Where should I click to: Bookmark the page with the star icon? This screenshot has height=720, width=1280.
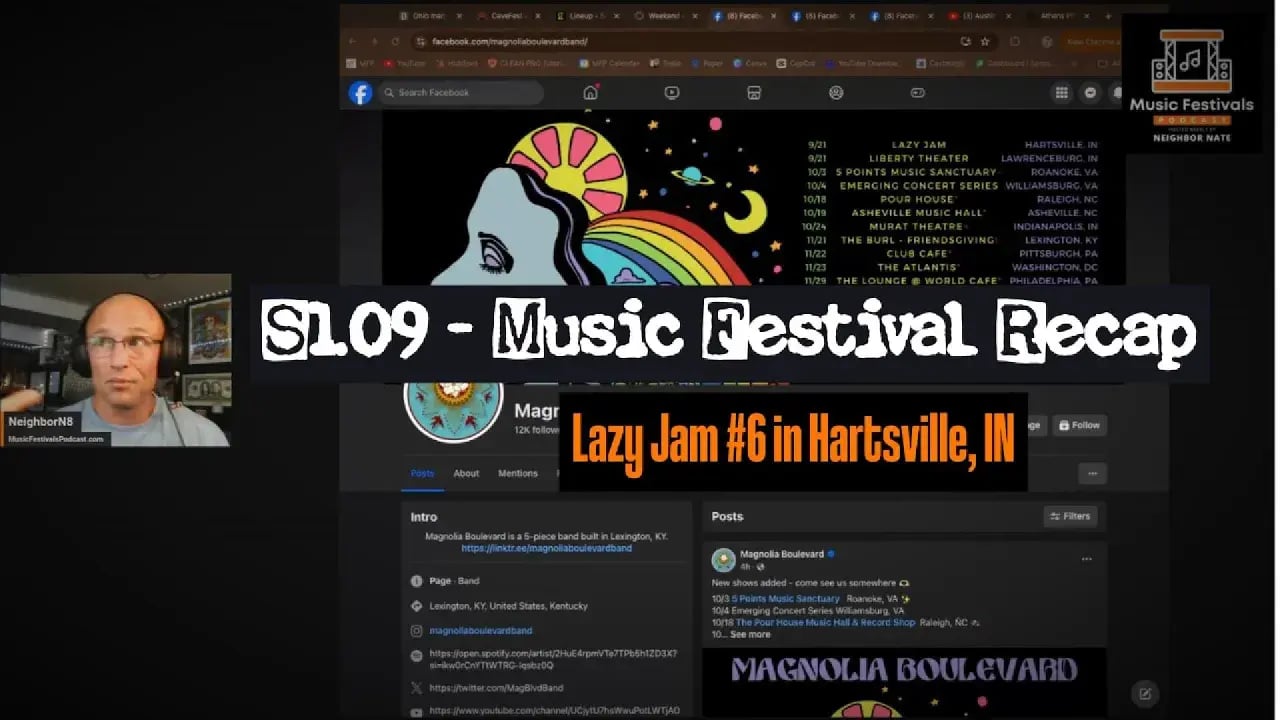985,41
